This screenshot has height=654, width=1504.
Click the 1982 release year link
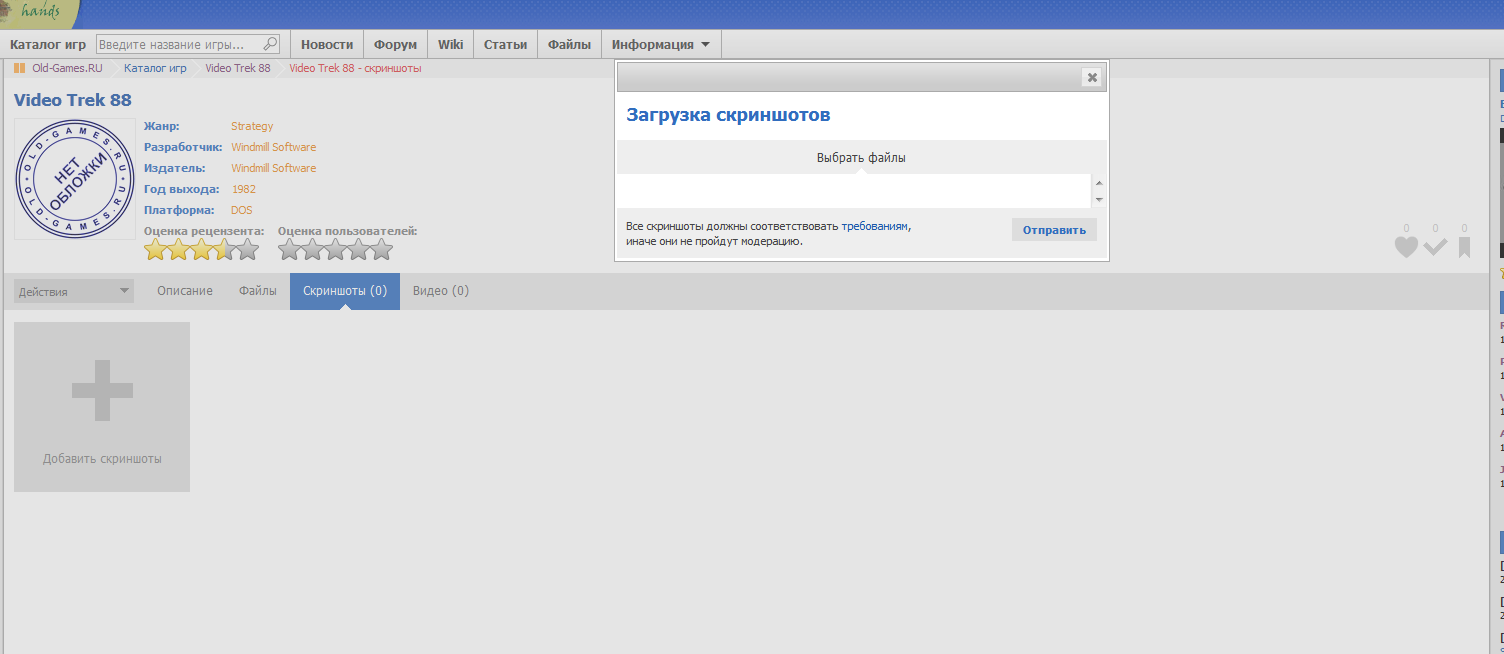(x=244, y=189)
